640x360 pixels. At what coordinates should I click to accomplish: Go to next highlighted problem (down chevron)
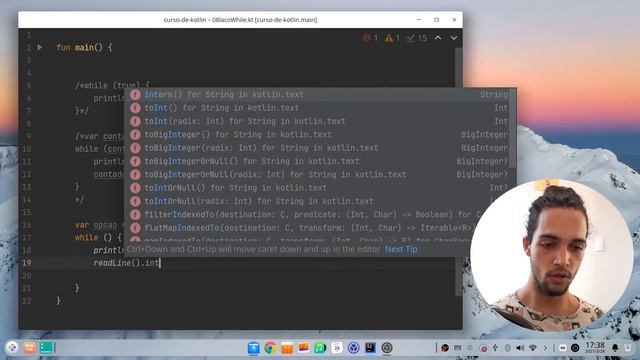pyautogui.click(x=454, y=38)
